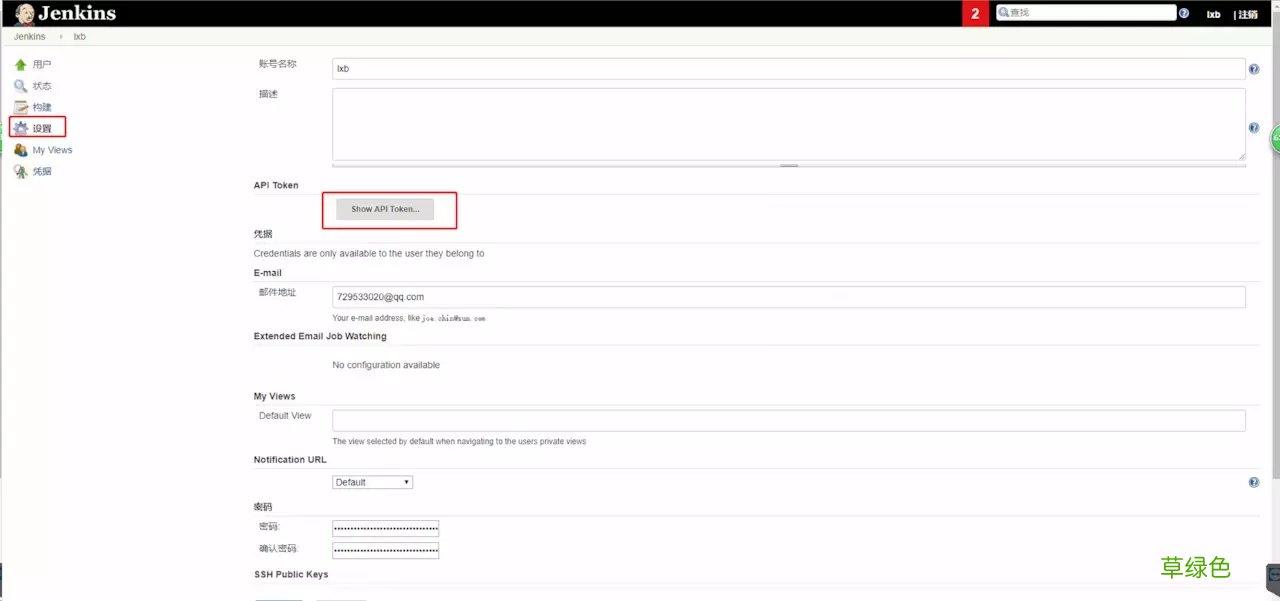Open 构建 via the build notebook icon
Viewport: 1280px width, 601px height.
(20, 106)
